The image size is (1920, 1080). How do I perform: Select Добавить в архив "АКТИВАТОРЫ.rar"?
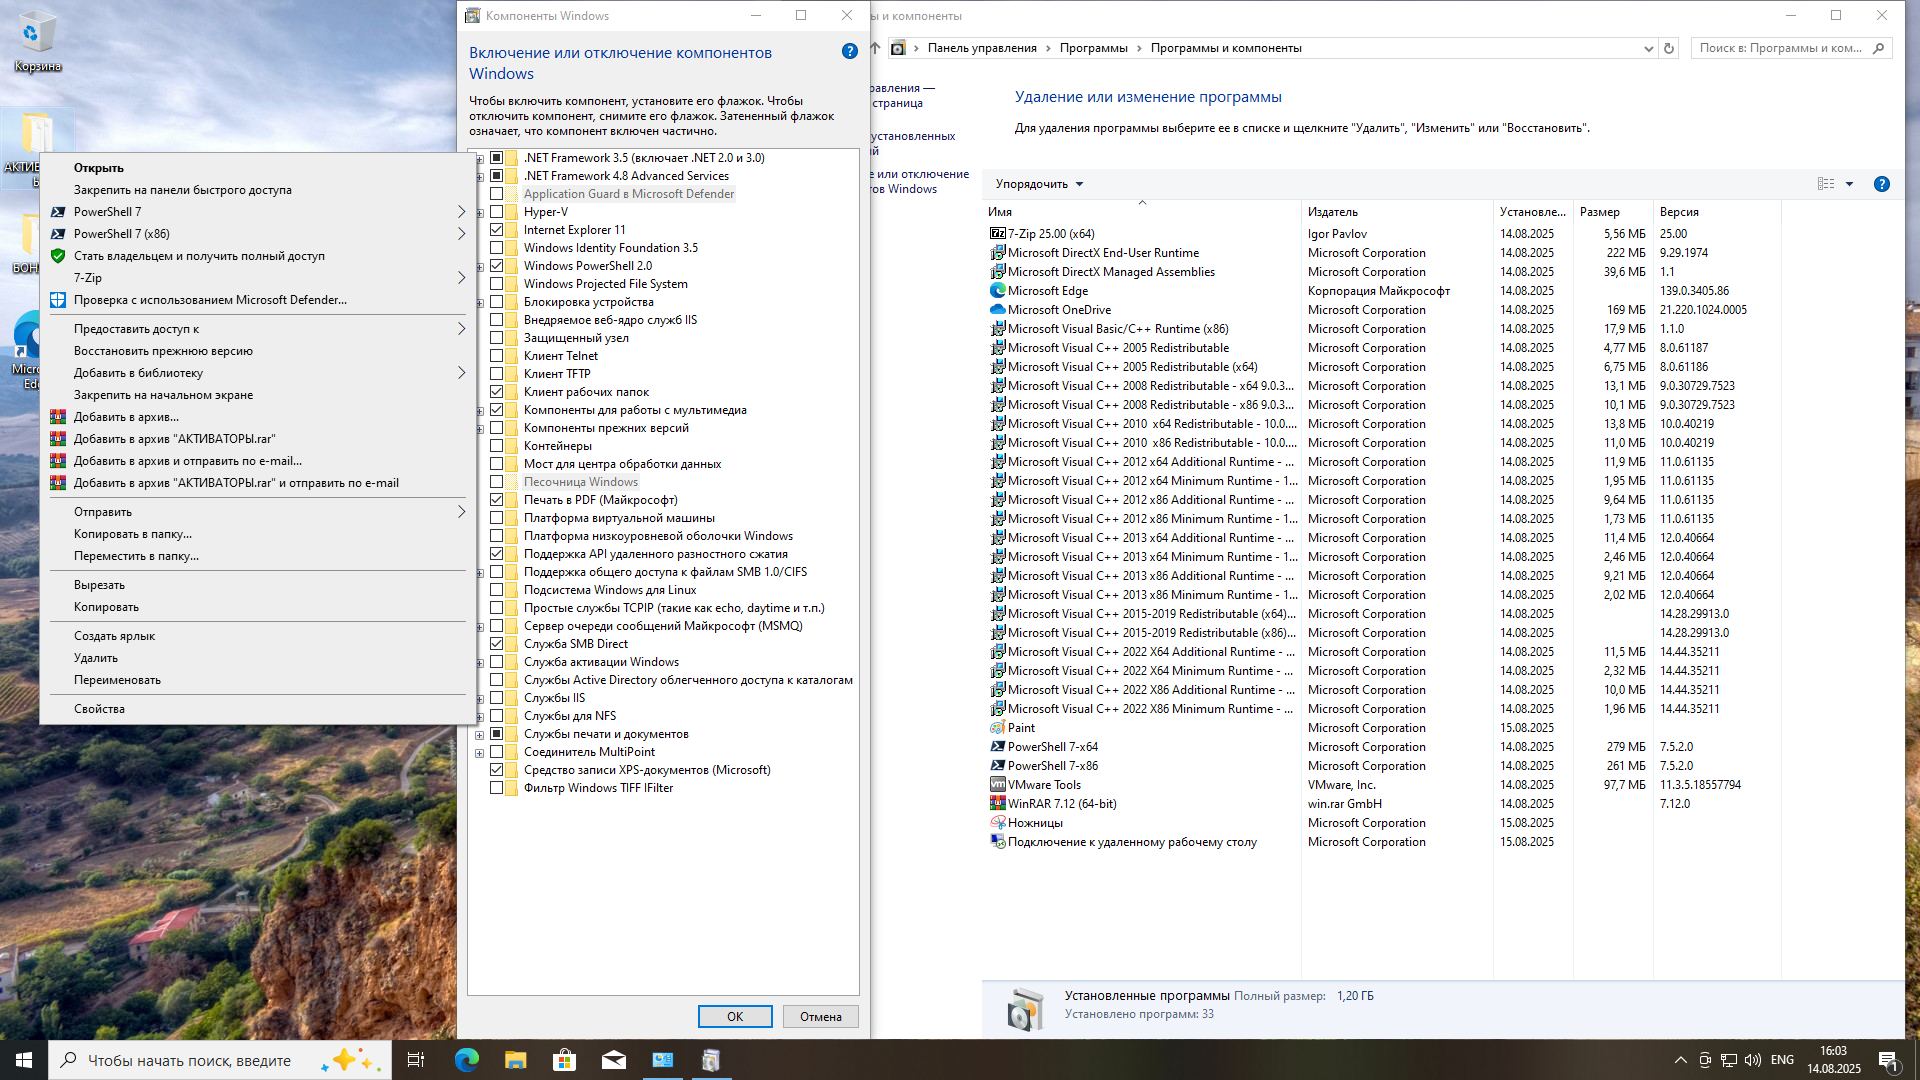257,439
